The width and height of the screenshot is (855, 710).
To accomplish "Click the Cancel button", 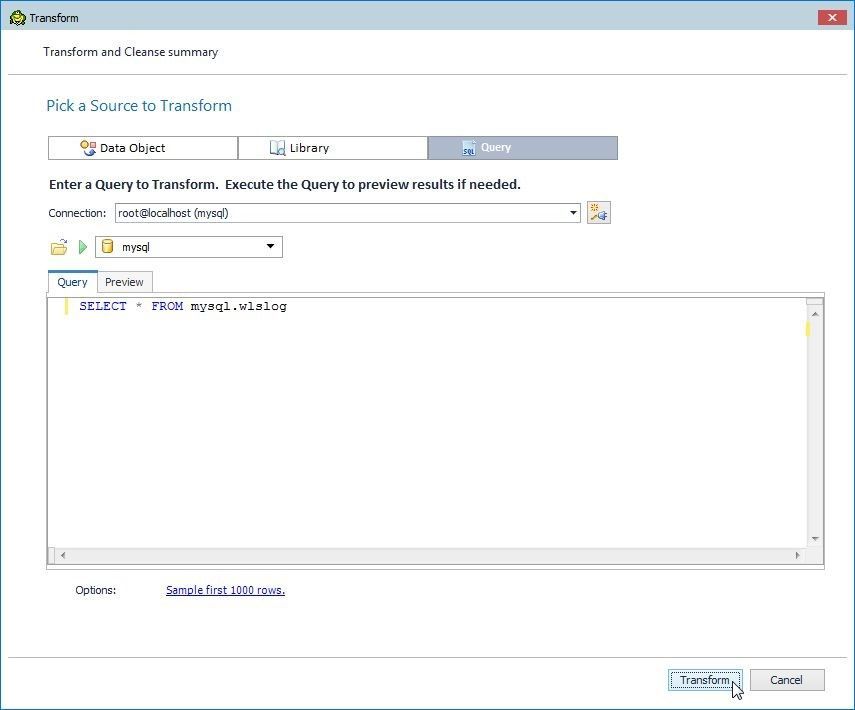I will (787, 680).
